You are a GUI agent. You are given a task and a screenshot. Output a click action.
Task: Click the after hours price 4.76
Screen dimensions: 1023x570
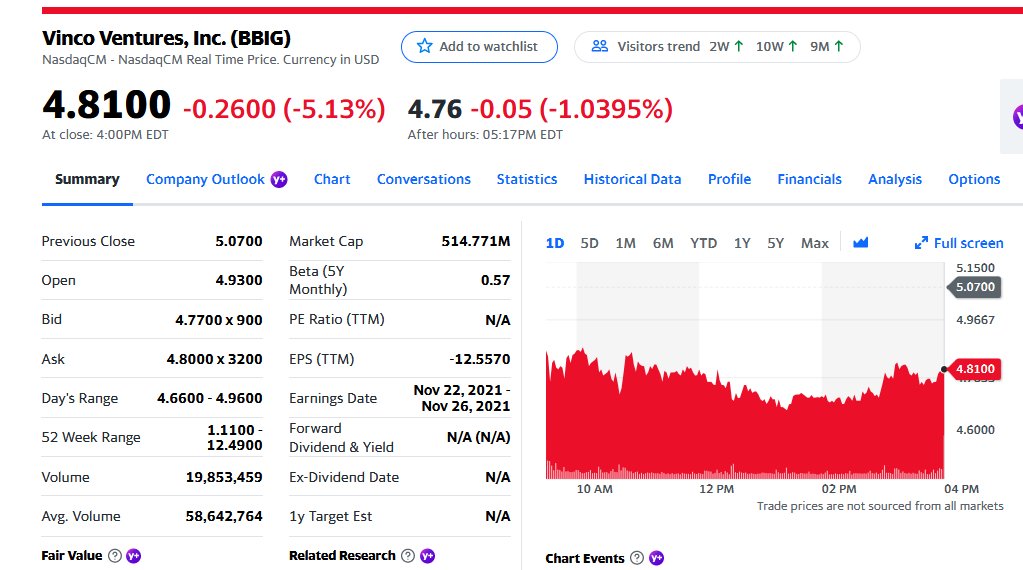[x=435, y=109]
